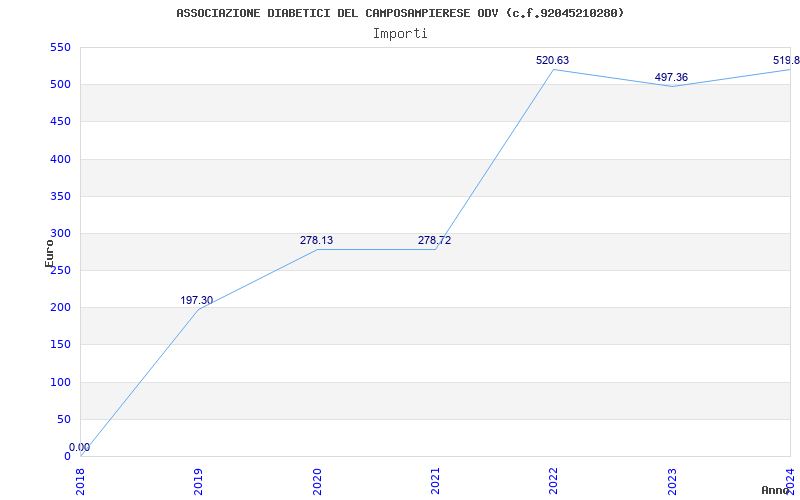Click the x-axis year 2021
800x500 pixels.
[x=435, y=481]
